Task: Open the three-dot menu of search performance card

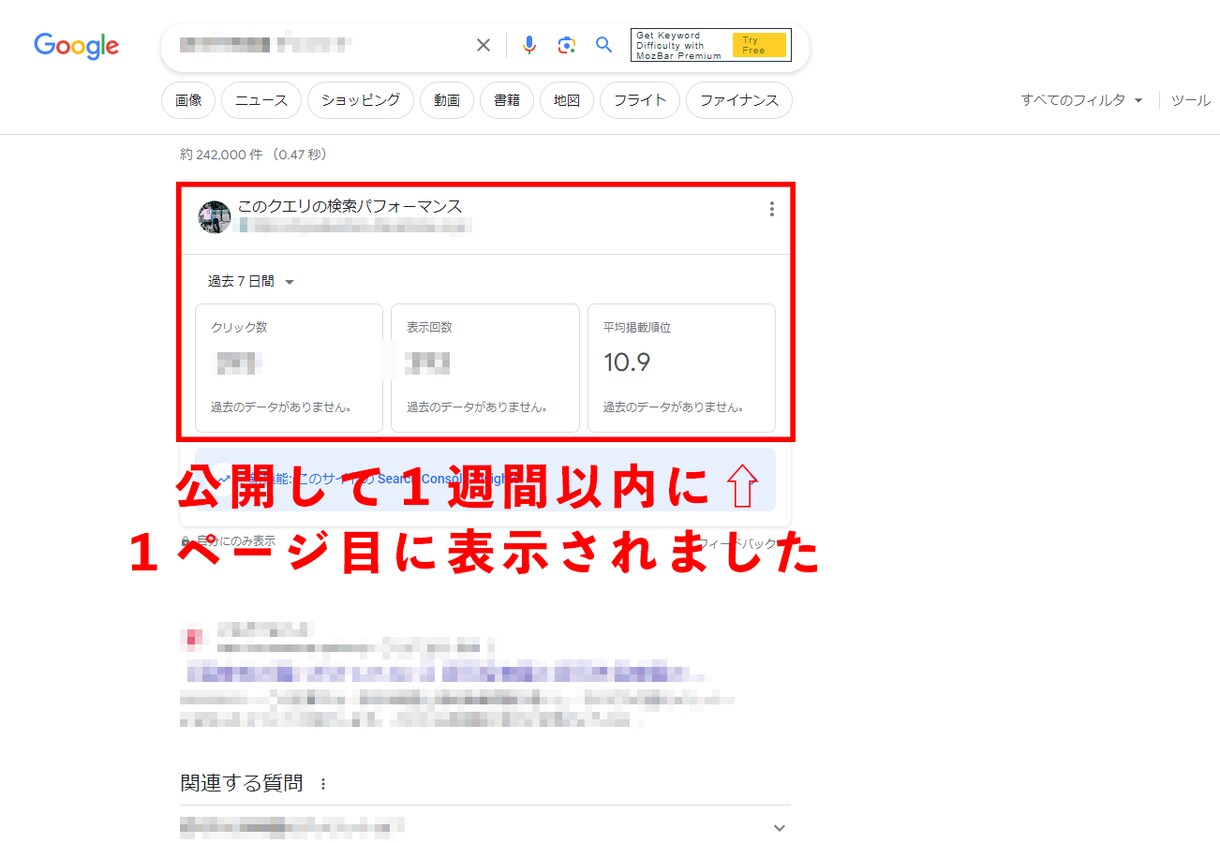Action: click(771, 209)
